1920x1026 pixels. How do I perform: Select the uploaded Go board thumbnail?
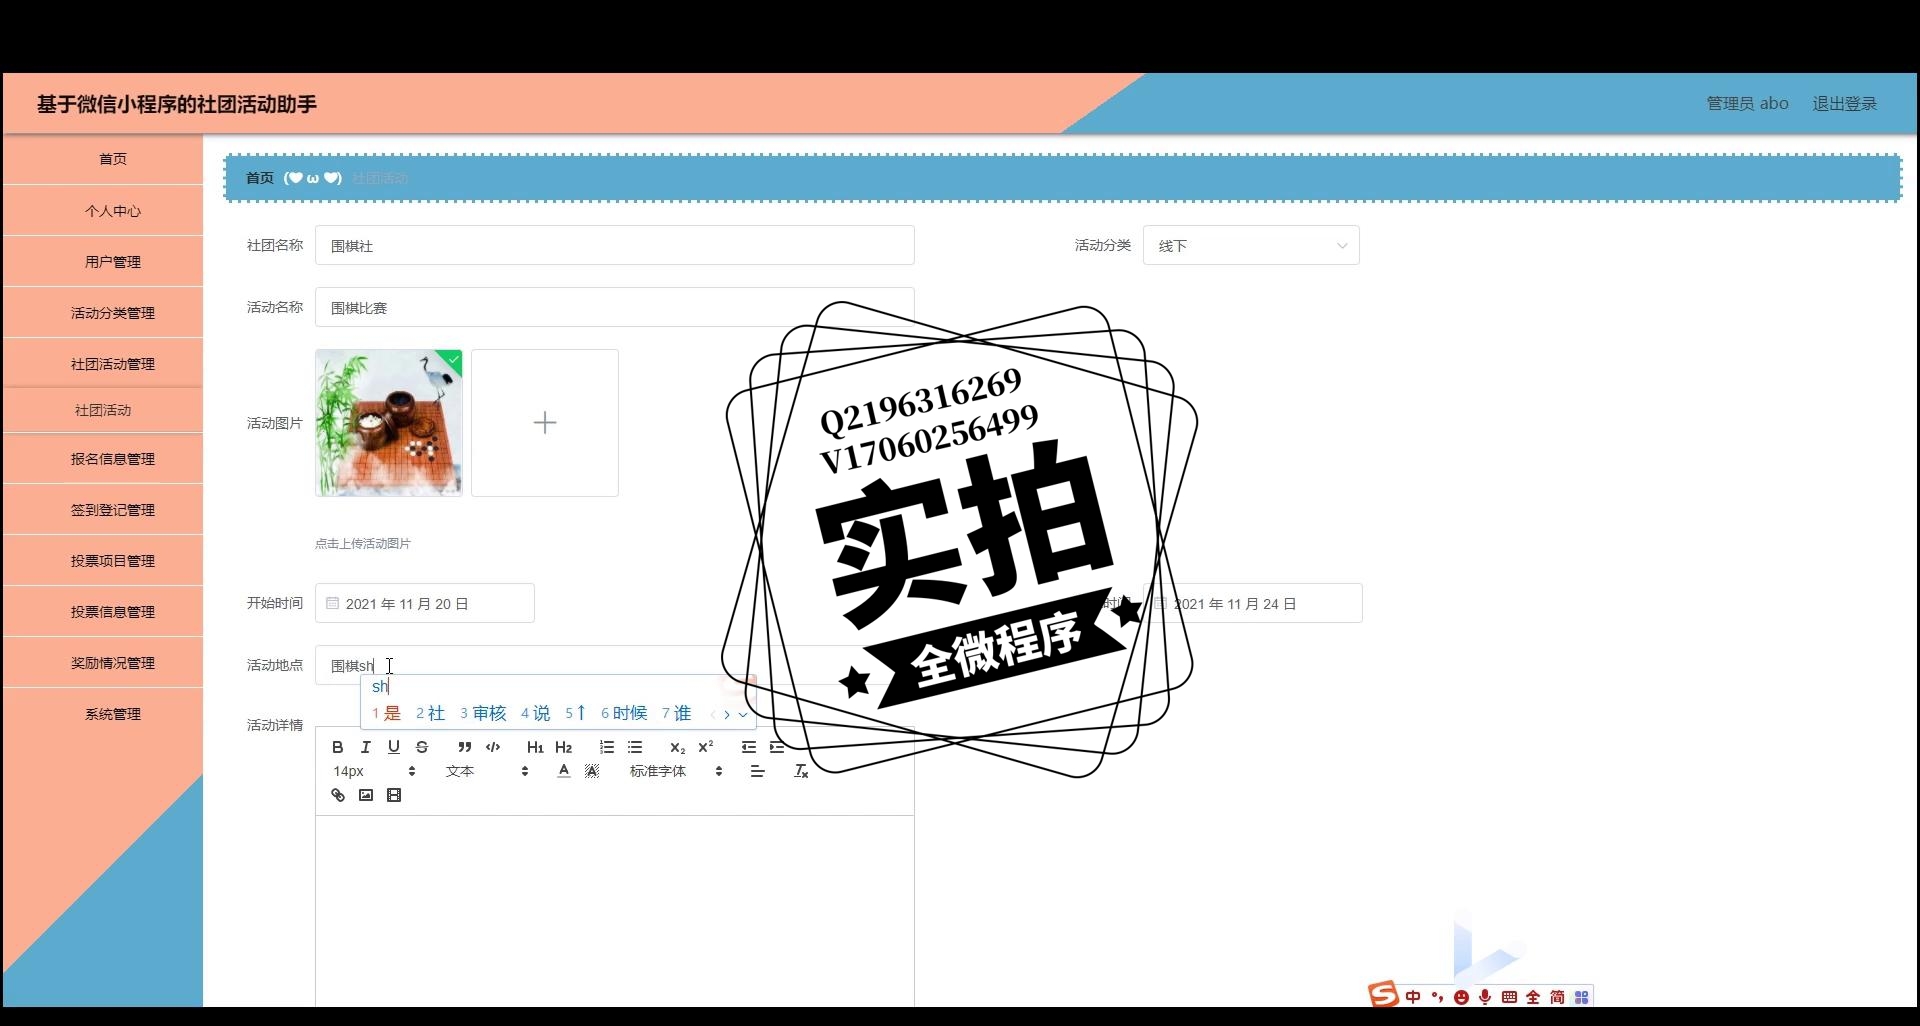(389, 423)
